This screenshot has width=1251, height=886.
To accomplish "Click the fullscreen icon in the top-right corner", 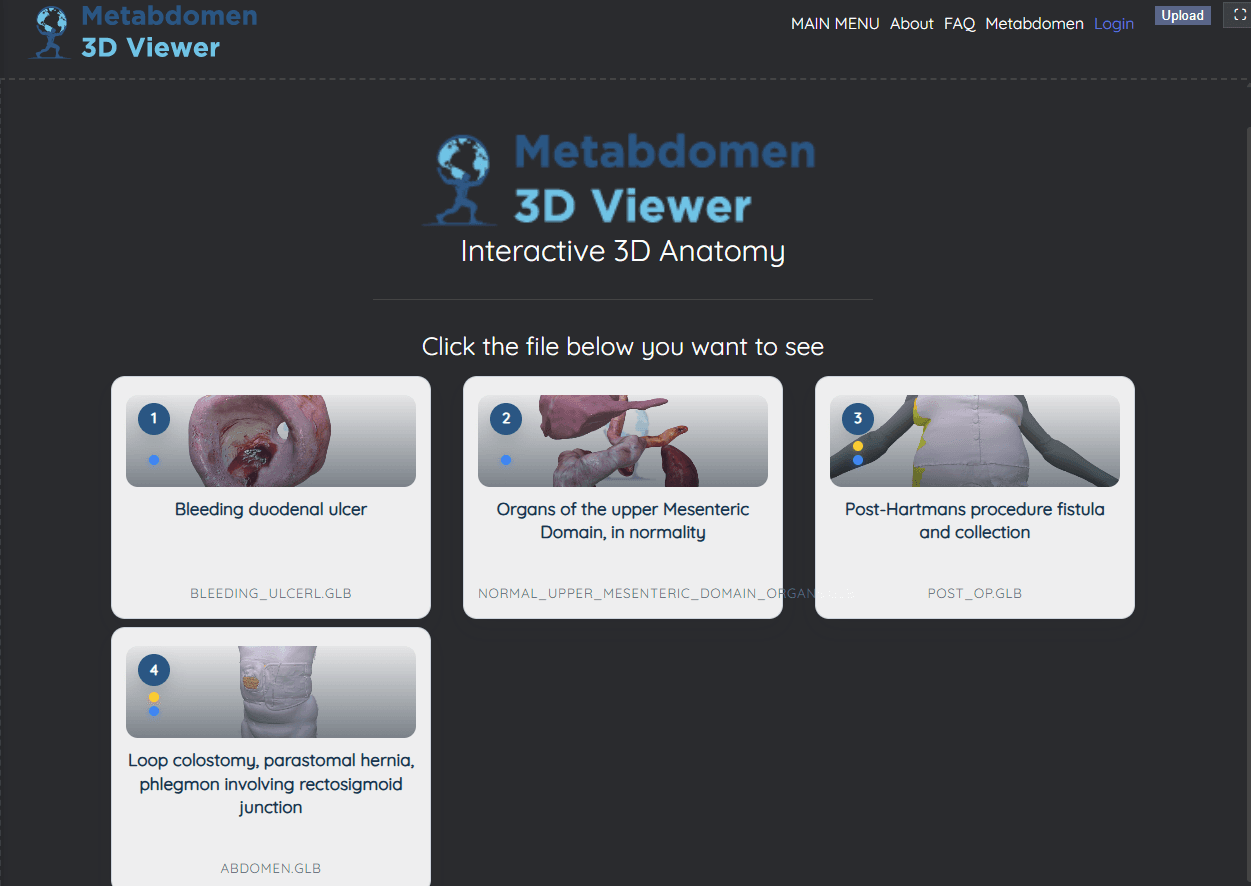I will 1239,15.
